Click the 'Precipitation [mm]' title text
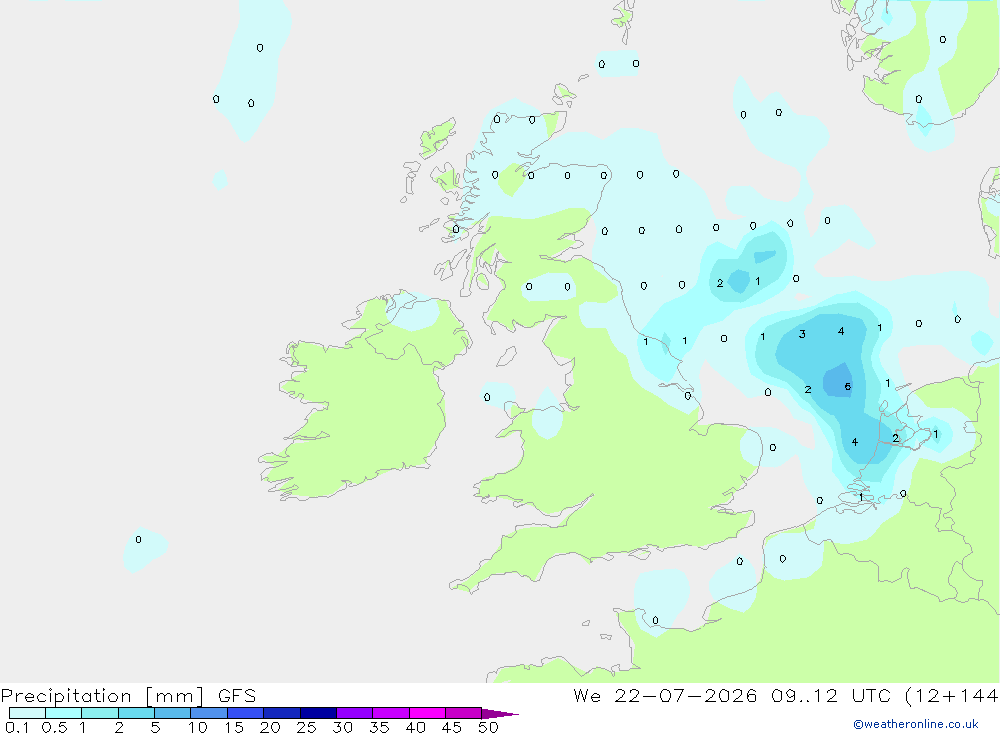 102,696
